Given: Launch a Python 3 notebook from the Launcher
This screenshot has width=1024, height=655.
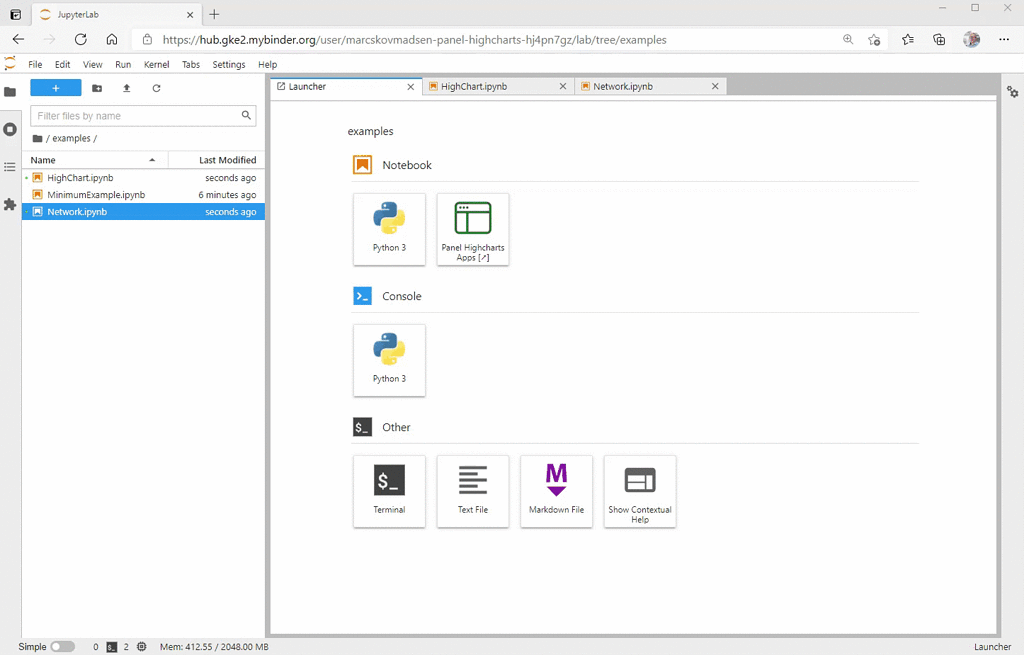Looking at the screenshot, I should 389,229.
